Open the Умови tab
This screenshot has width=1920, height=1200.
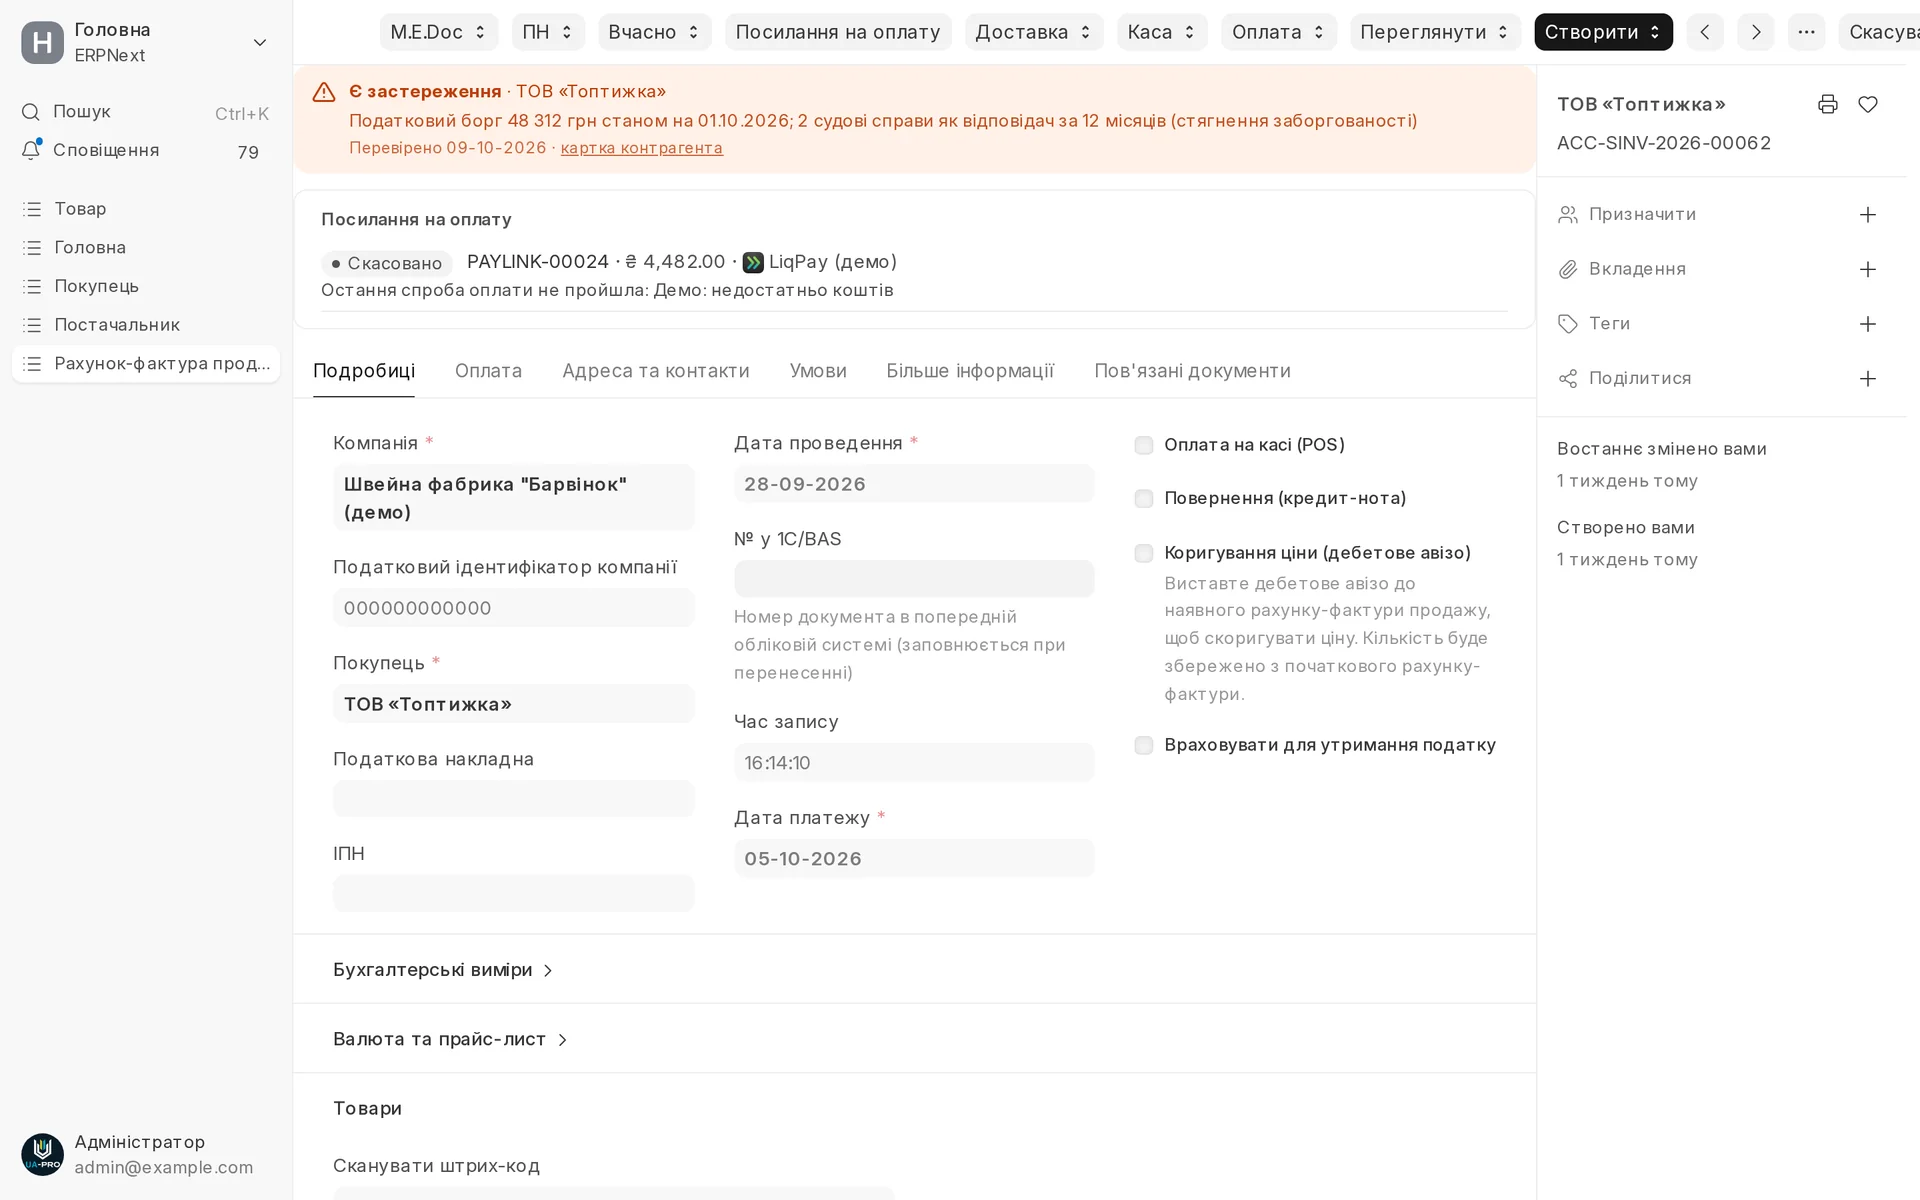818,371
